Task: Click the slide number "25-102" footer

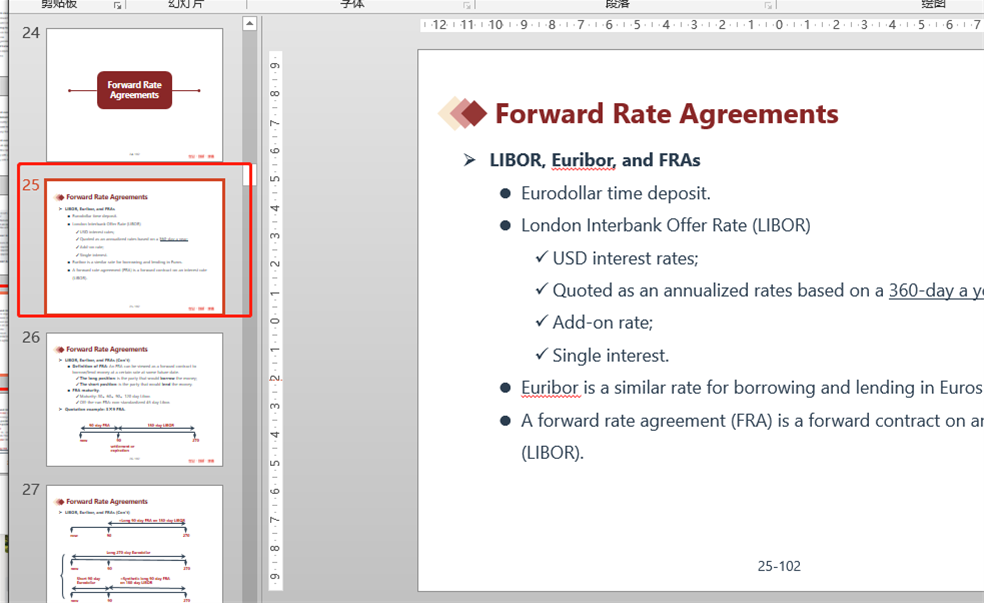Action: (779, 566)
